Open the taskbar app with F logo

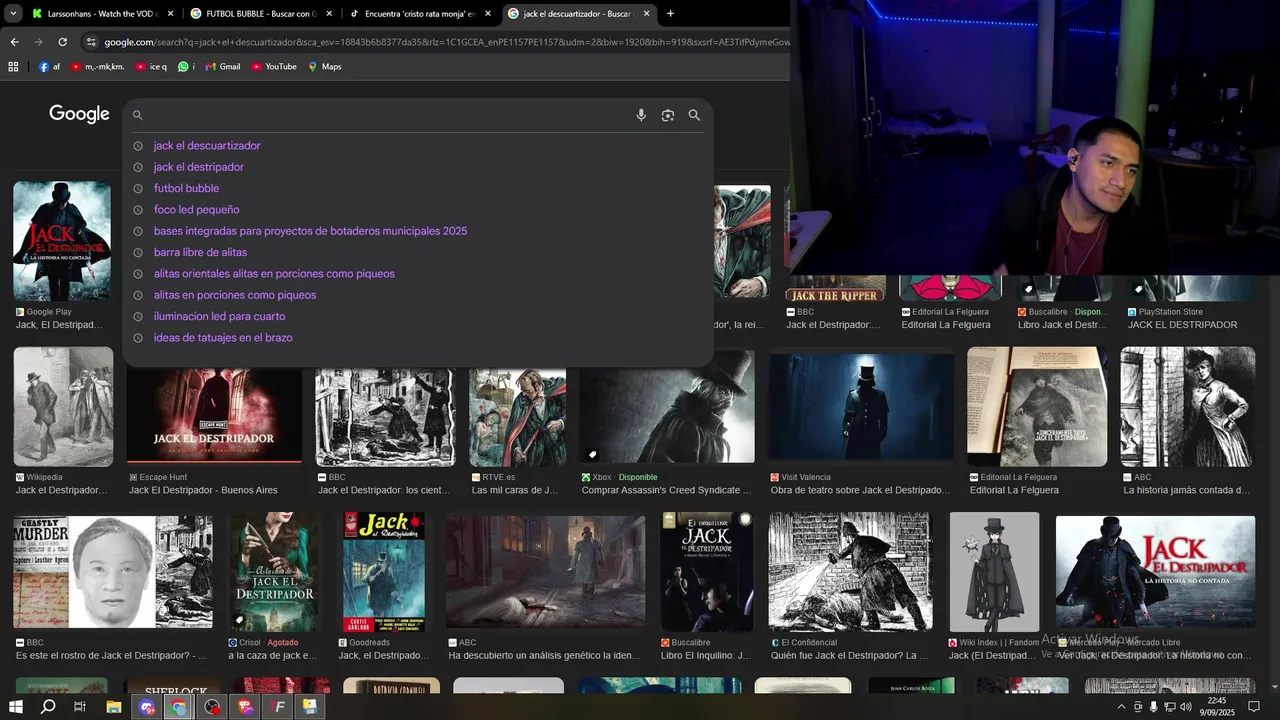279,707
